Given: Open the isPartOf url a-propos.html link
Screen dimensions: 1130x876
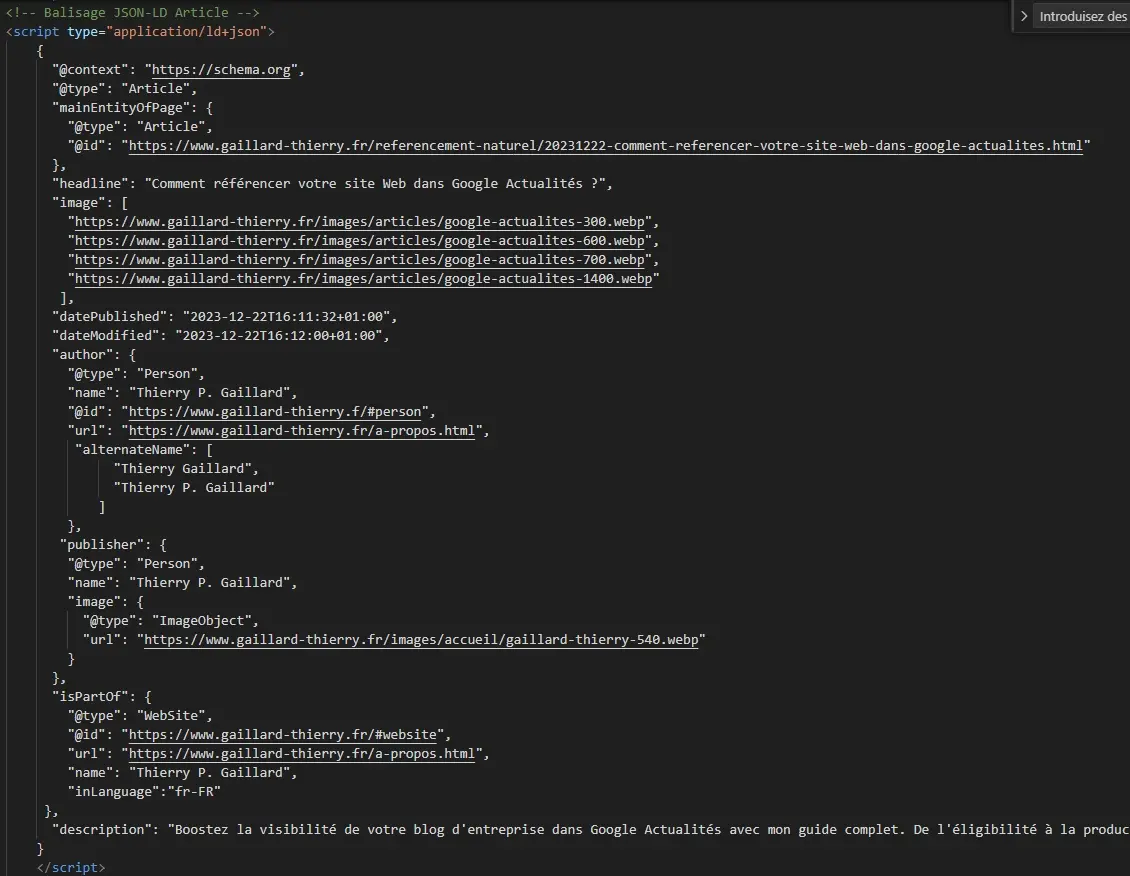Looking at the screenshot, I should pos(301,754).
